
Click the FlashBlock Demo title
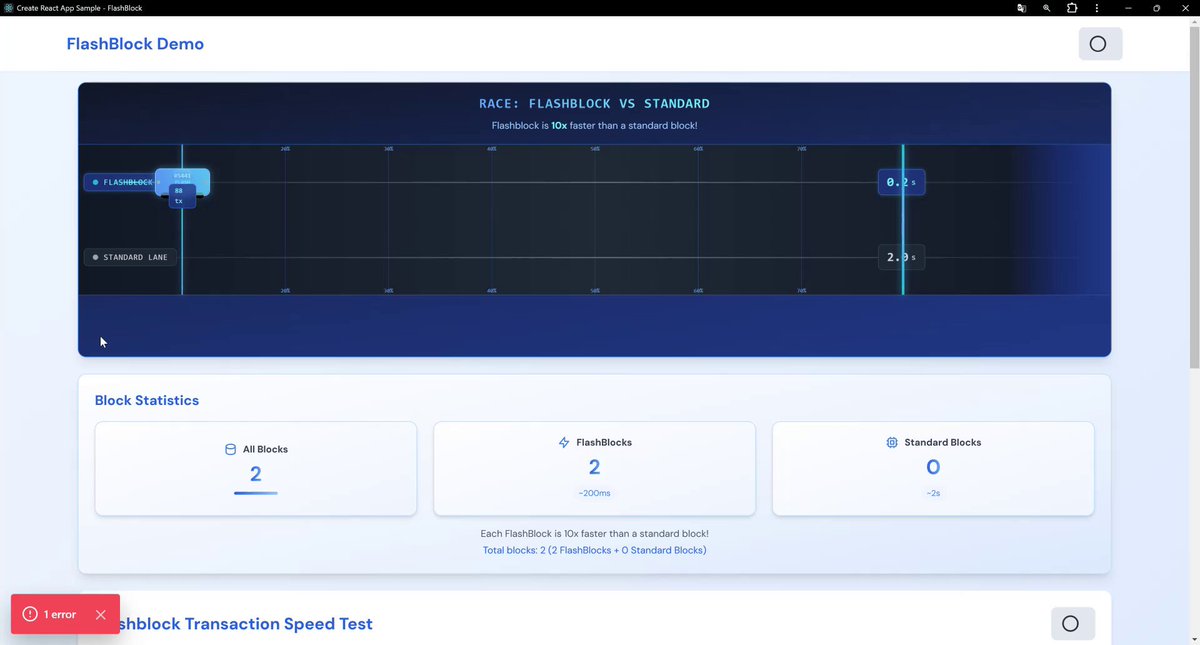[135, 44]
